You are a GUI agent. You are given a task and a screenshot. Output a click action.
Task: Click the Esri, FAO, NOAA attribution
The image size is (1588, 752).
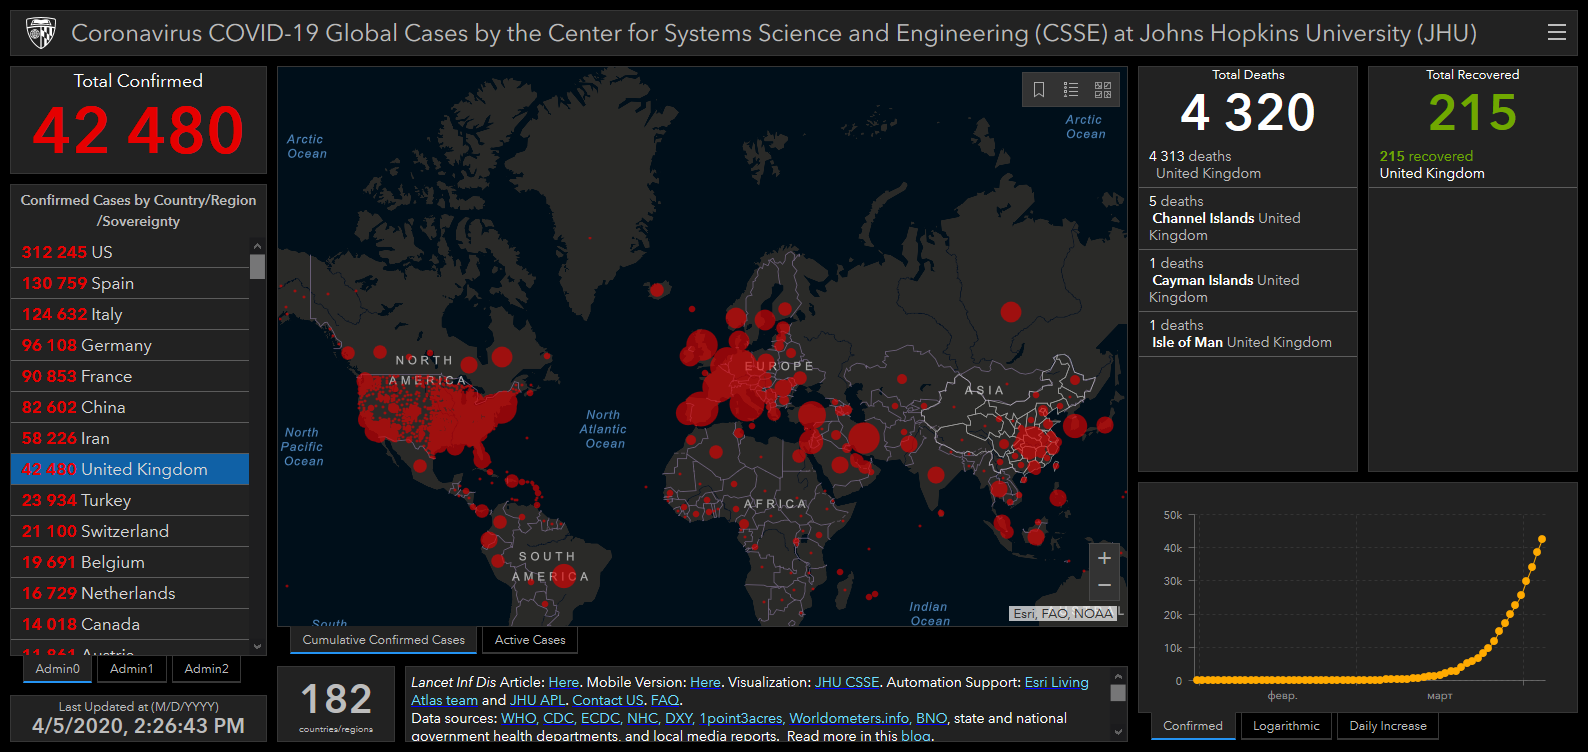tap(1062, 614)
